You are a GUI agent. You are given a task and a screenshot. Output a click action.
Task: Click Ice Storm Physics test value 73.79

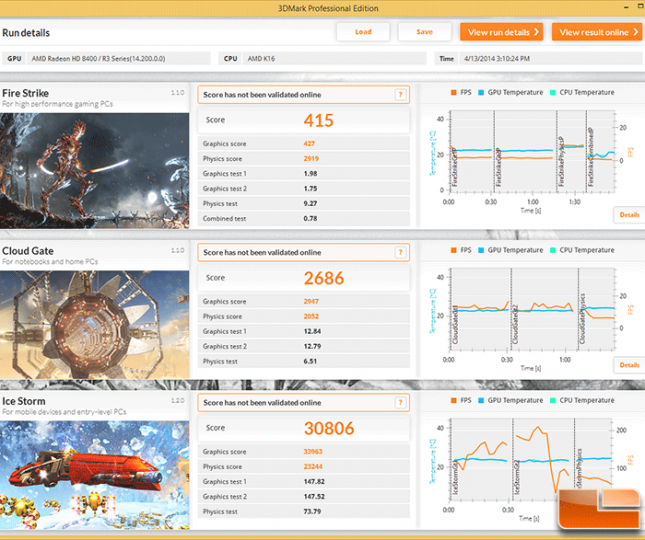312,511
